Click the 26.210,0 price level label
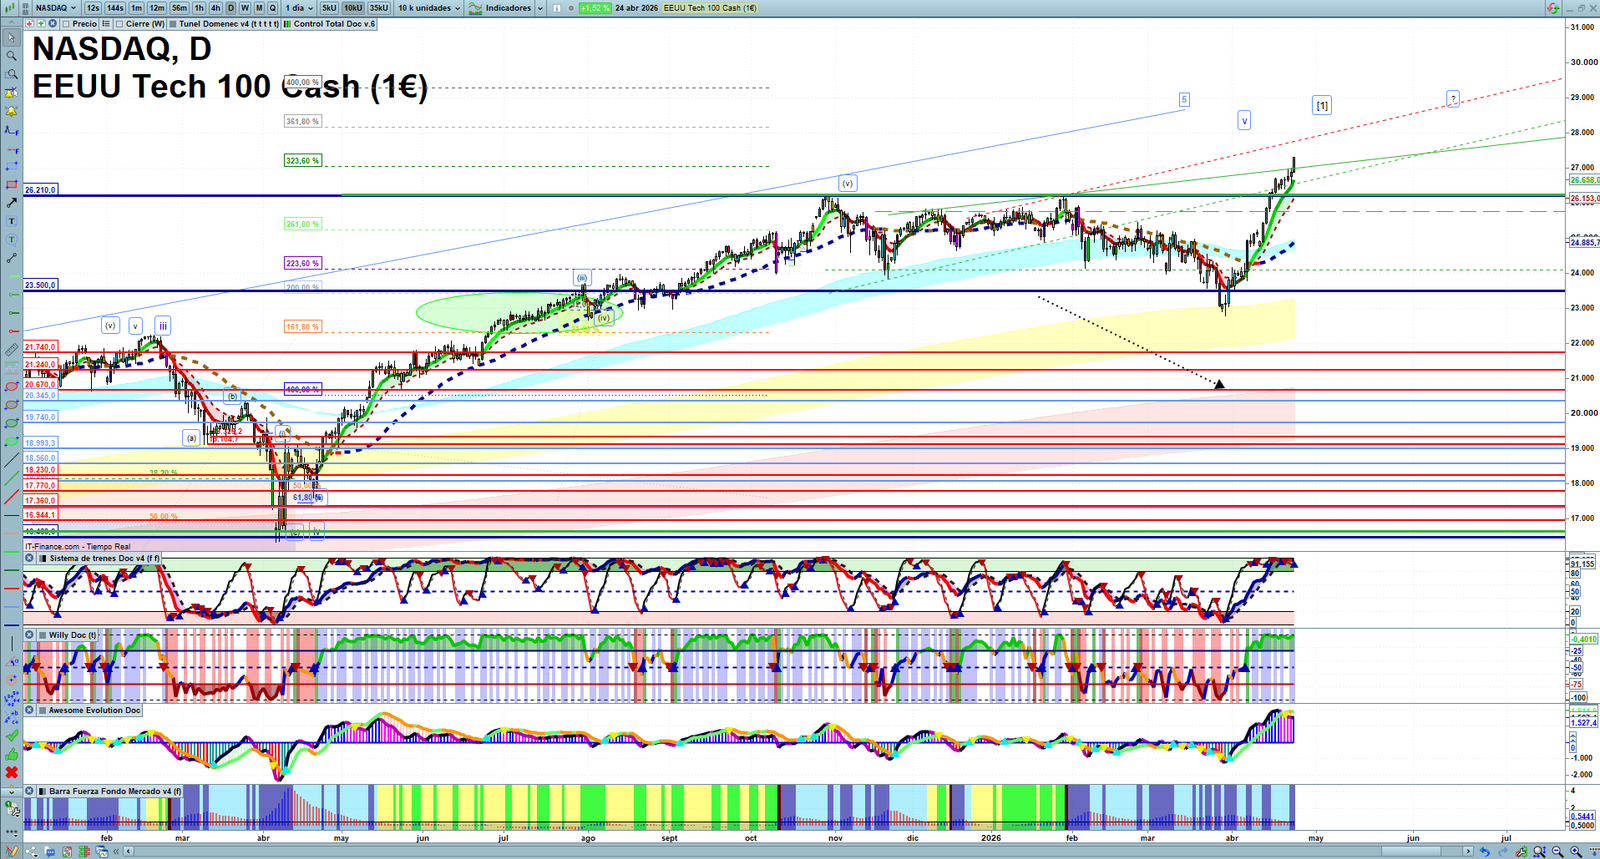Viewport: 1600px width, 859px height. (40, 189)
